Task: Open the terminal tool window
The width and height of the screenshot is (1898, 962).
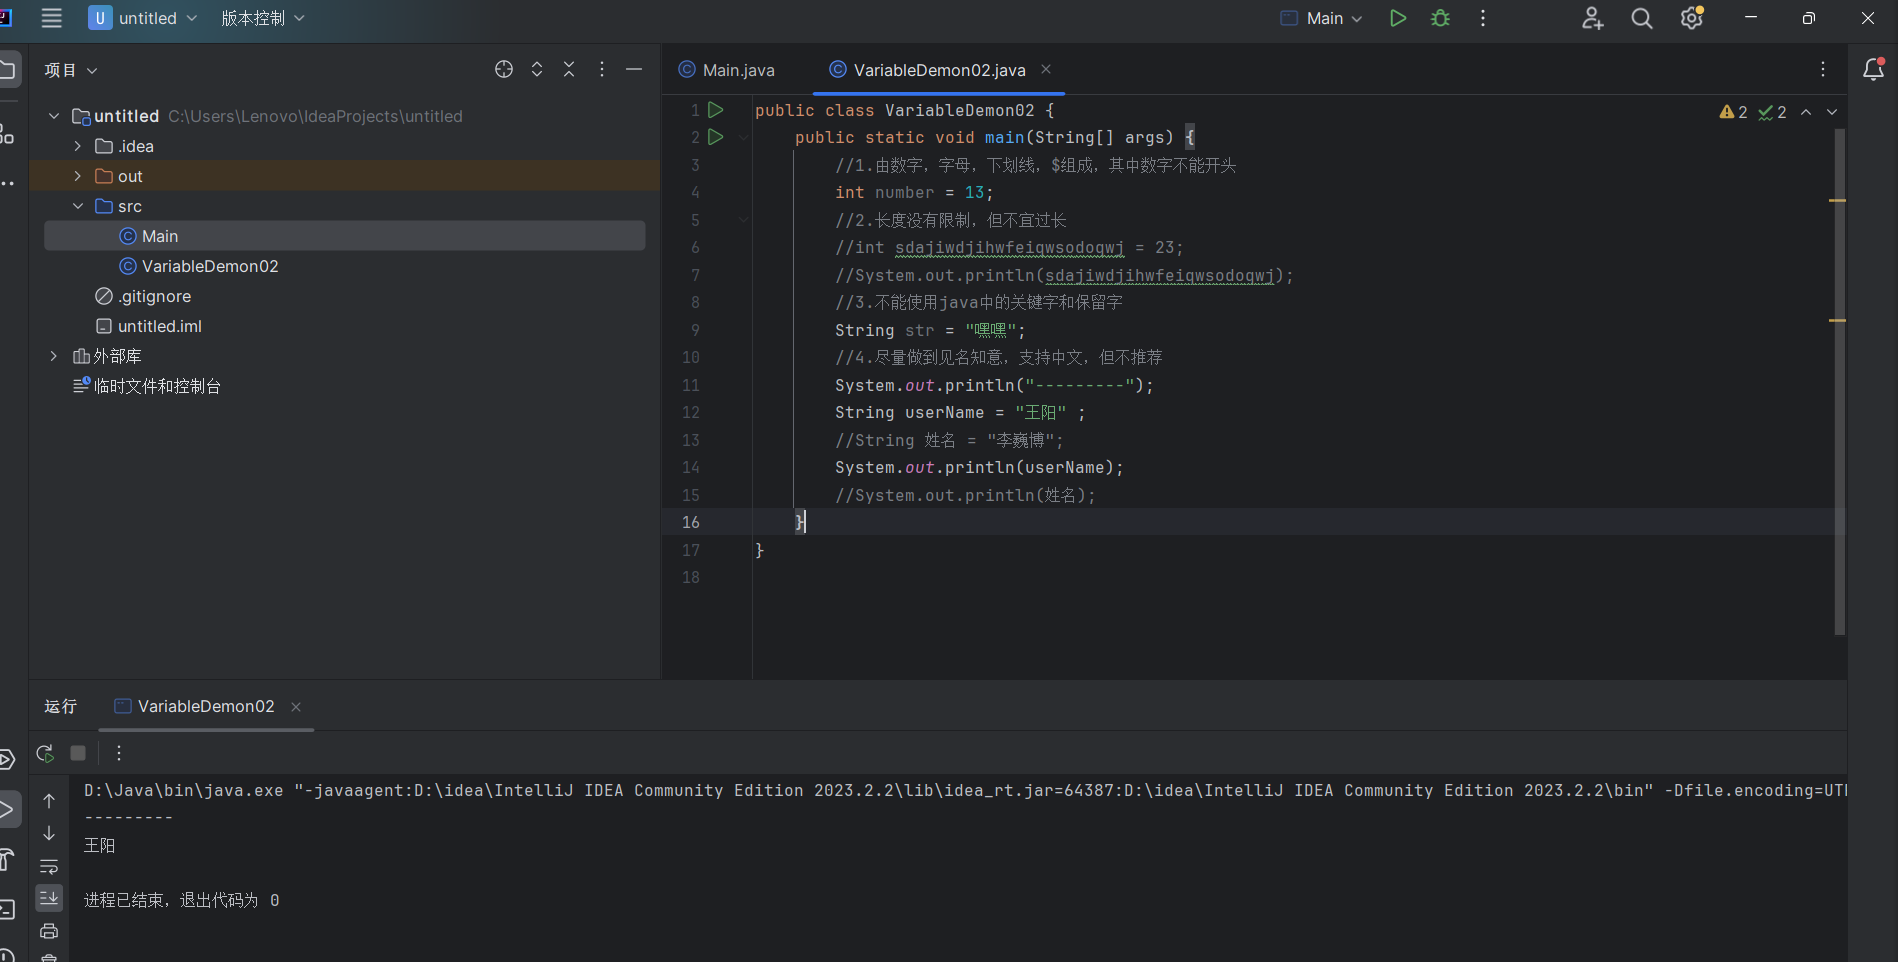Action: [7, 910]
